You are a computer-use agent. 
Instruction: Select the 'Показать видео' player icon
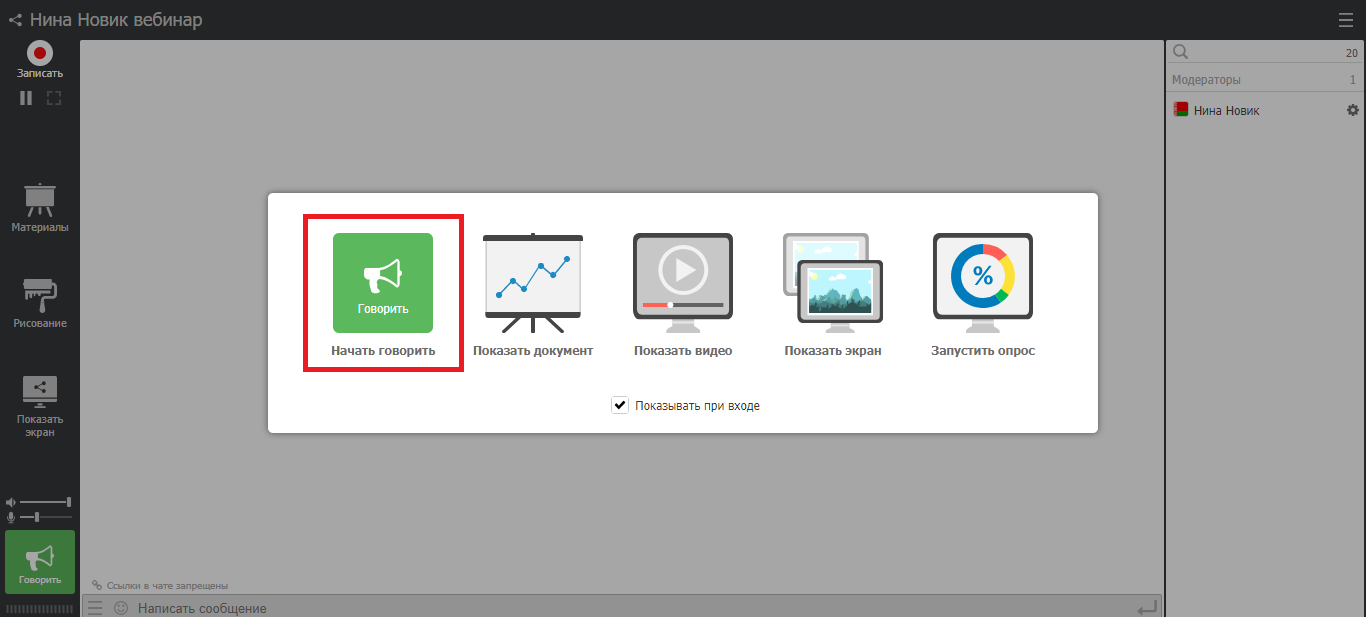point(683,277)
